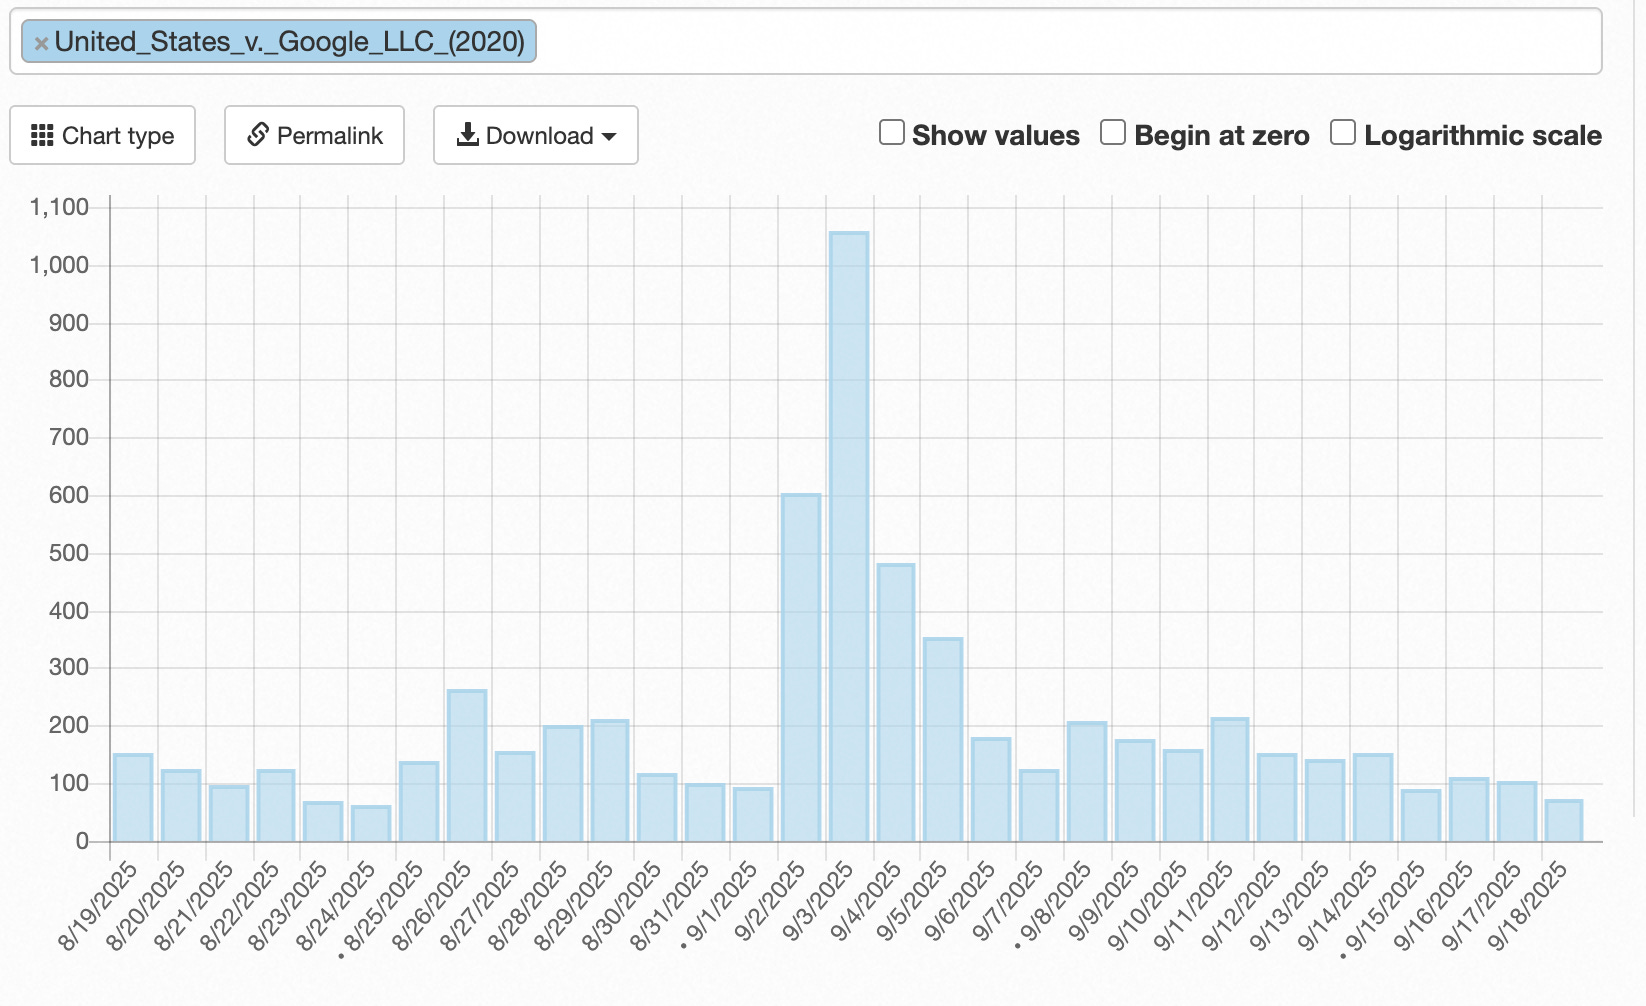1646x1006 pixels.
Task: Toggle the Logarithmic scale checkbox
Action: (1343, 133)
